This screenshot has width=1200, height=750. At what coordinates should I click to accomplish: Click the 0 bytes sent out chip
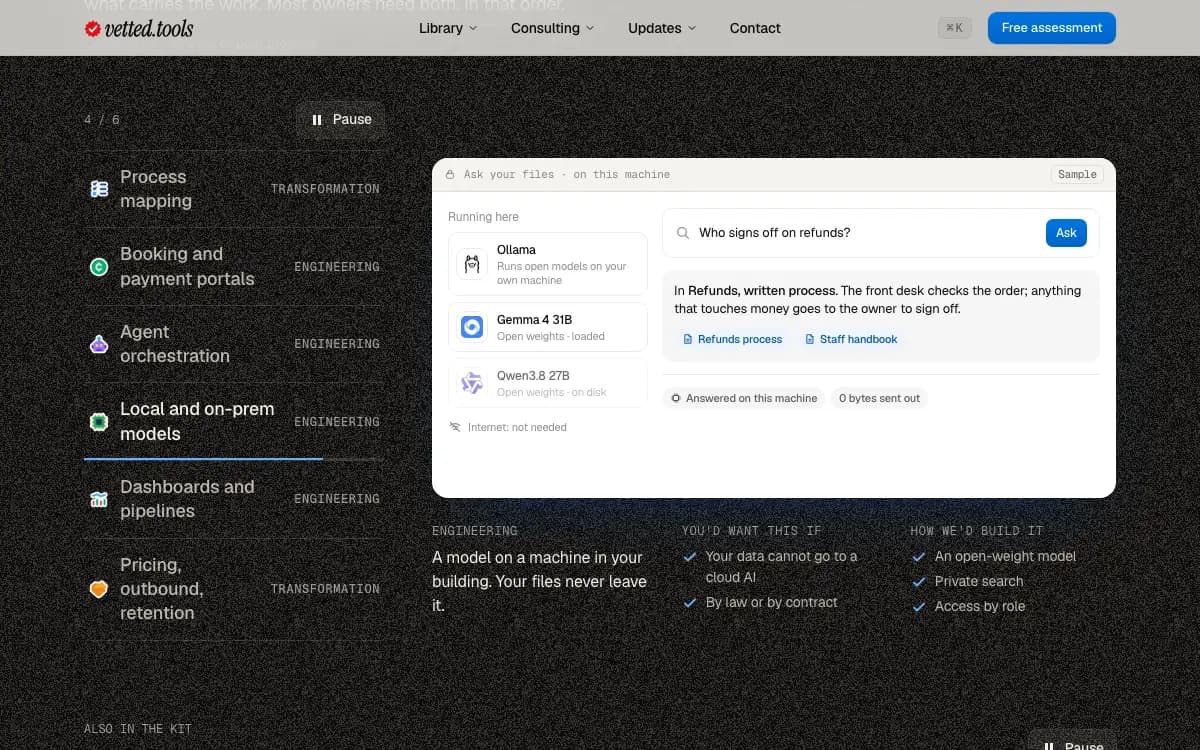coord(879,398)
